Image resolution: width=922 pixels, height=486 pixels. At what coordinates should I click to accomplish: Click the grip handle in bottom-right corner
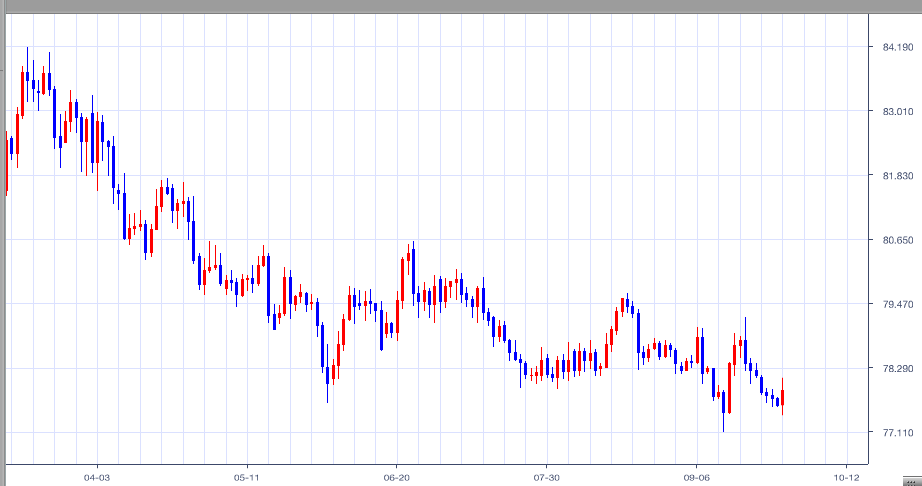pos(913,481)
